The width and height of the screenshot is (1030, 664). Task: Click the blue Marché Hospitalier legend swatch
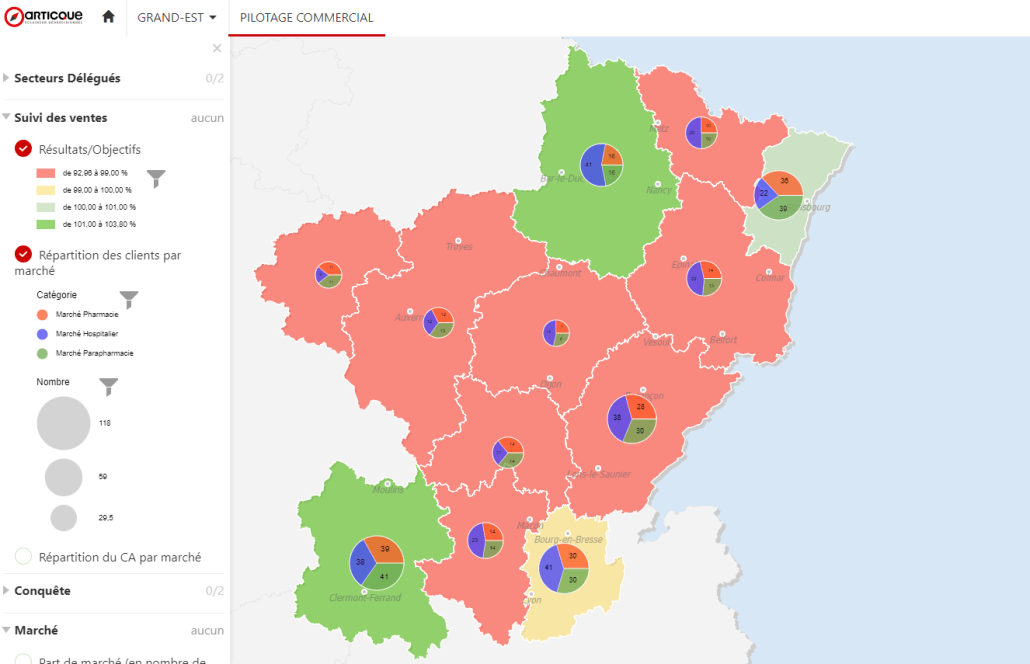point(42,333)
